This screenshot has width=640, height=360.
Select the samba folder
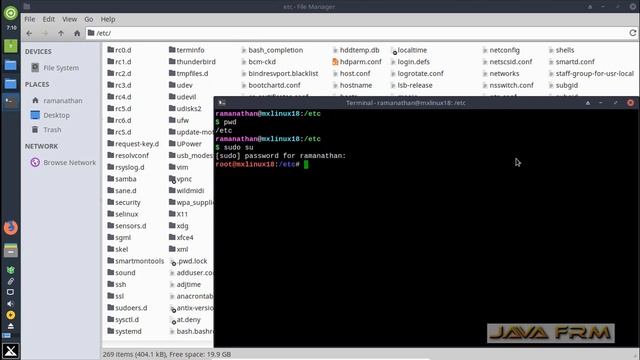122,179
